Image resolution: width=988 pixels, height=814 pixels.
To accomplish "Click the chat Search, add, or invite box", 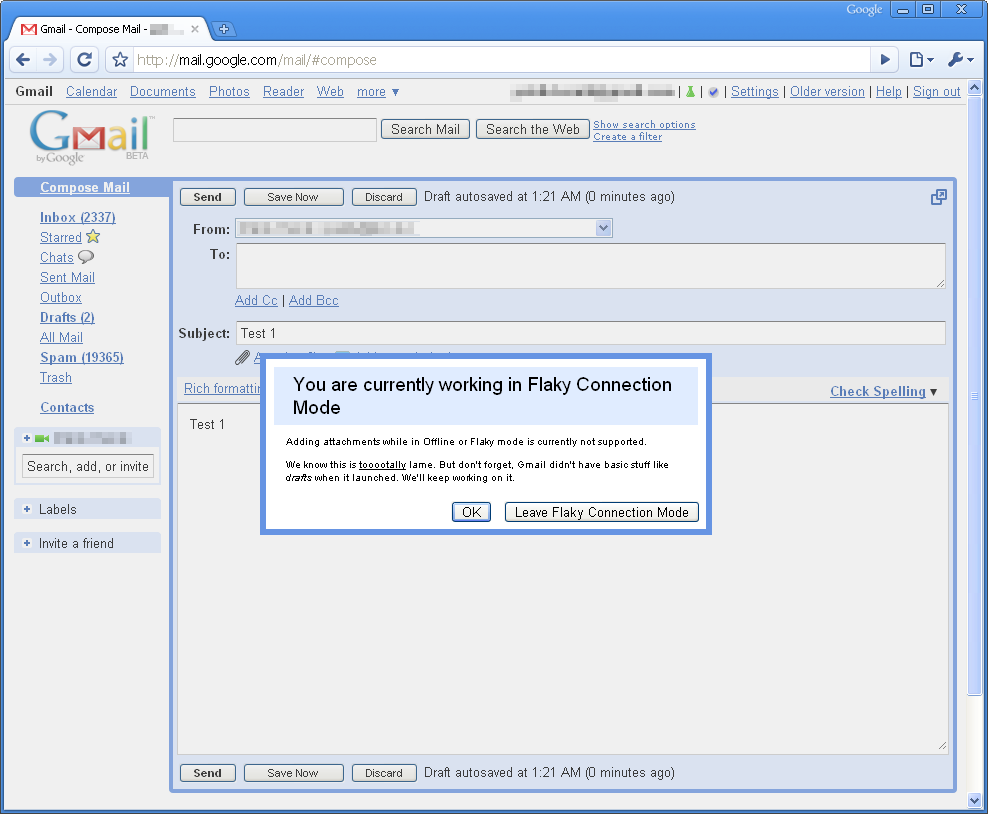I will (x=88, y=466).
